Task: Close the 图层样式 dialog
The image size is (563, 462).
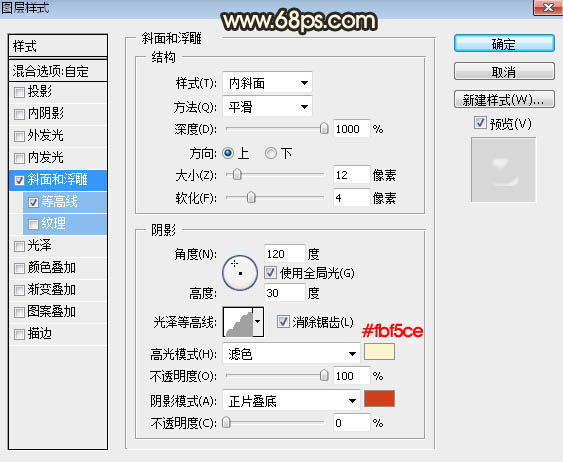Action: [x=548, y=7]
